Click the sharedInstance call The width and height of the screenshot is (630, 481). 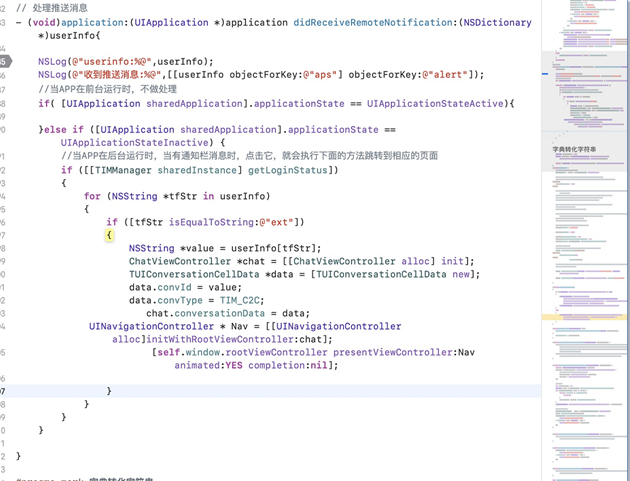[x=197, y=170]
